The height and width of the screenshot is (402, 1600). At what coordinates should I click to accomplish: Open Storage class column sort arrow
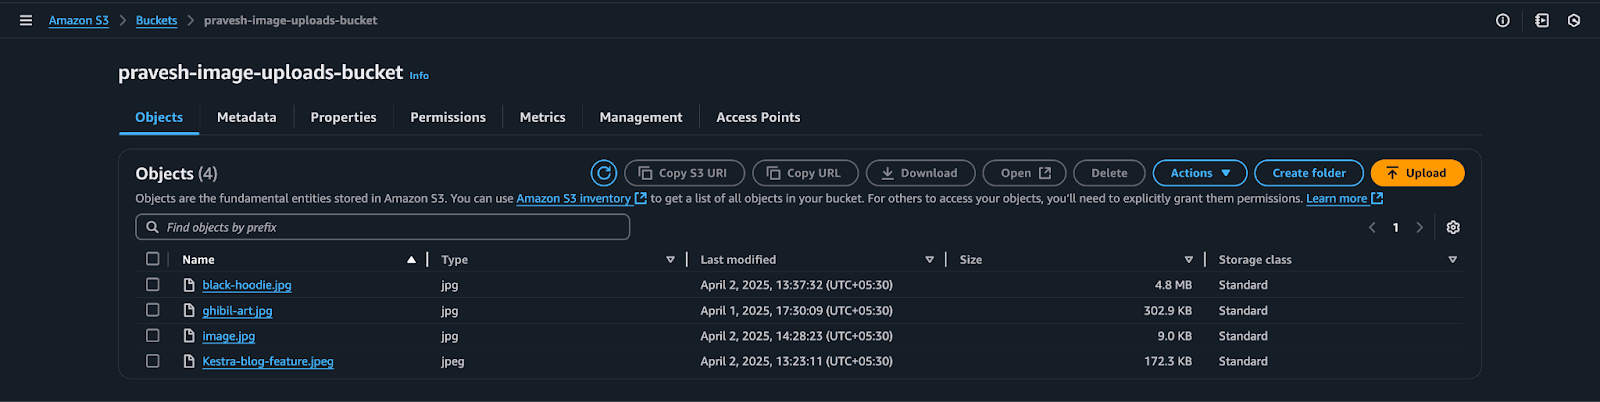point(1452,260)
